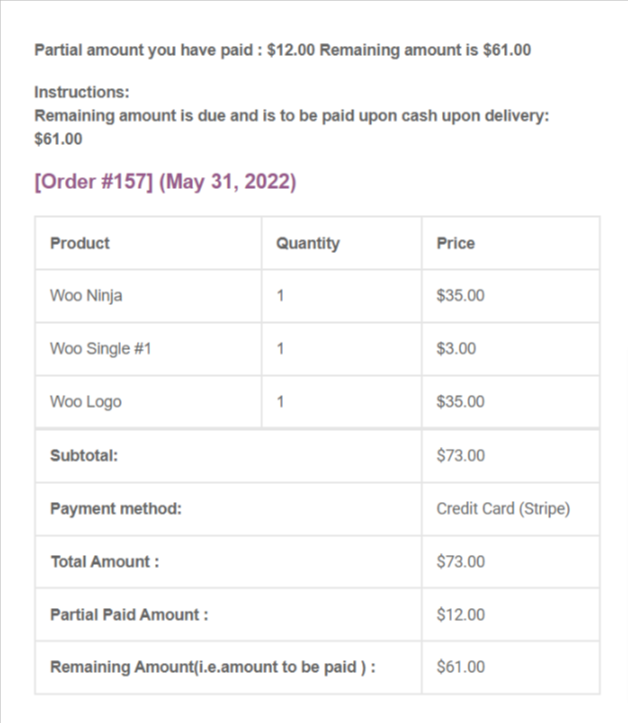Click the Payment method label
Screen dimensions: 628x723
[x=116, y=509]
